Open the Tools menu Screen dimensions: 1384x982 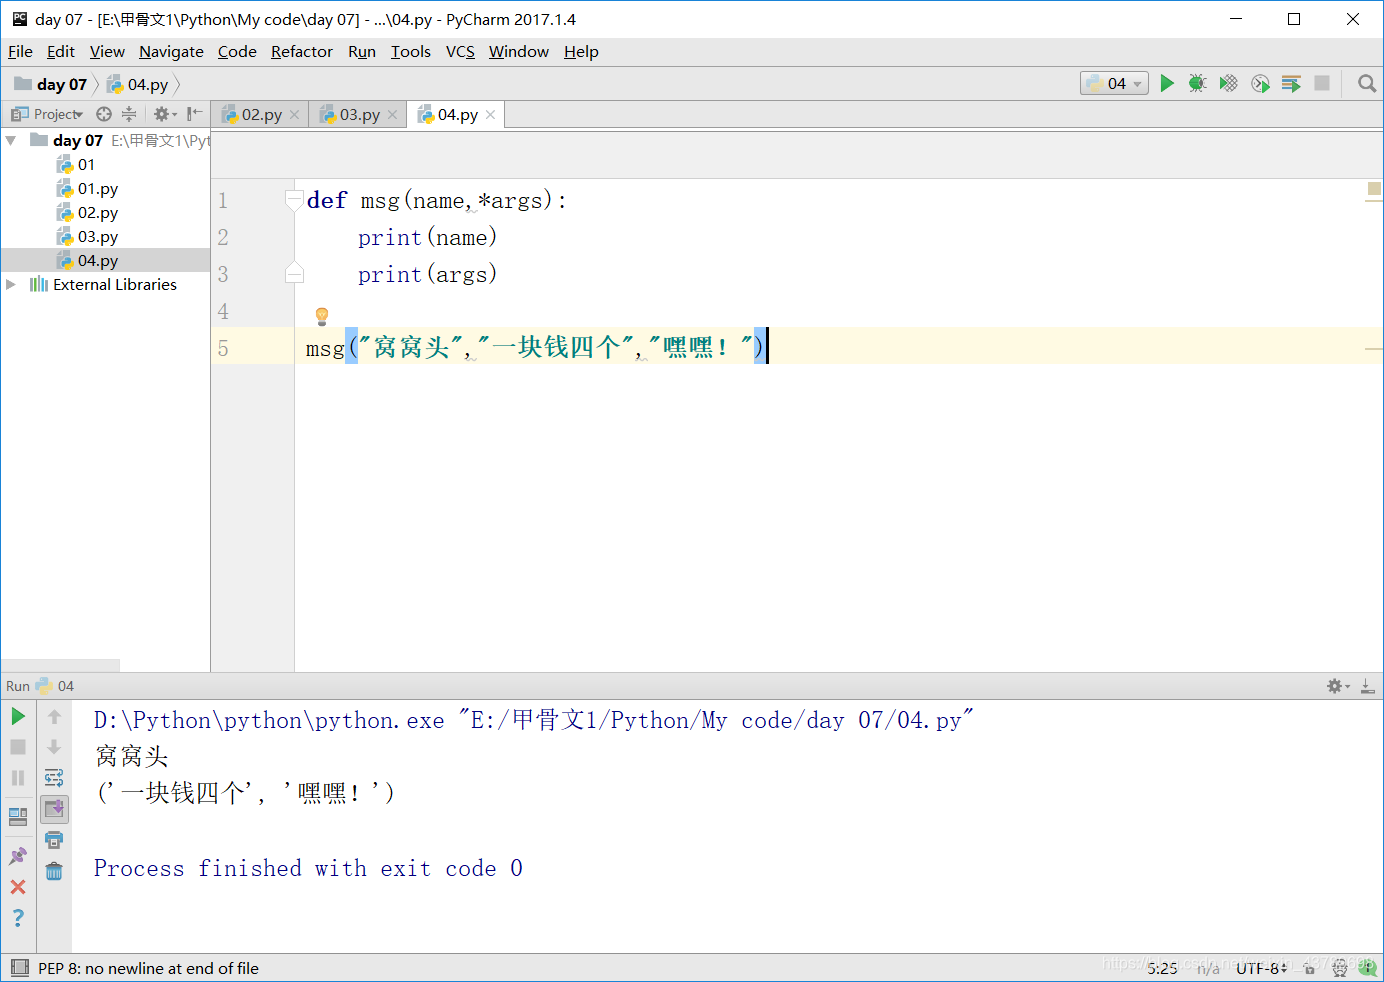pos(411,52)
